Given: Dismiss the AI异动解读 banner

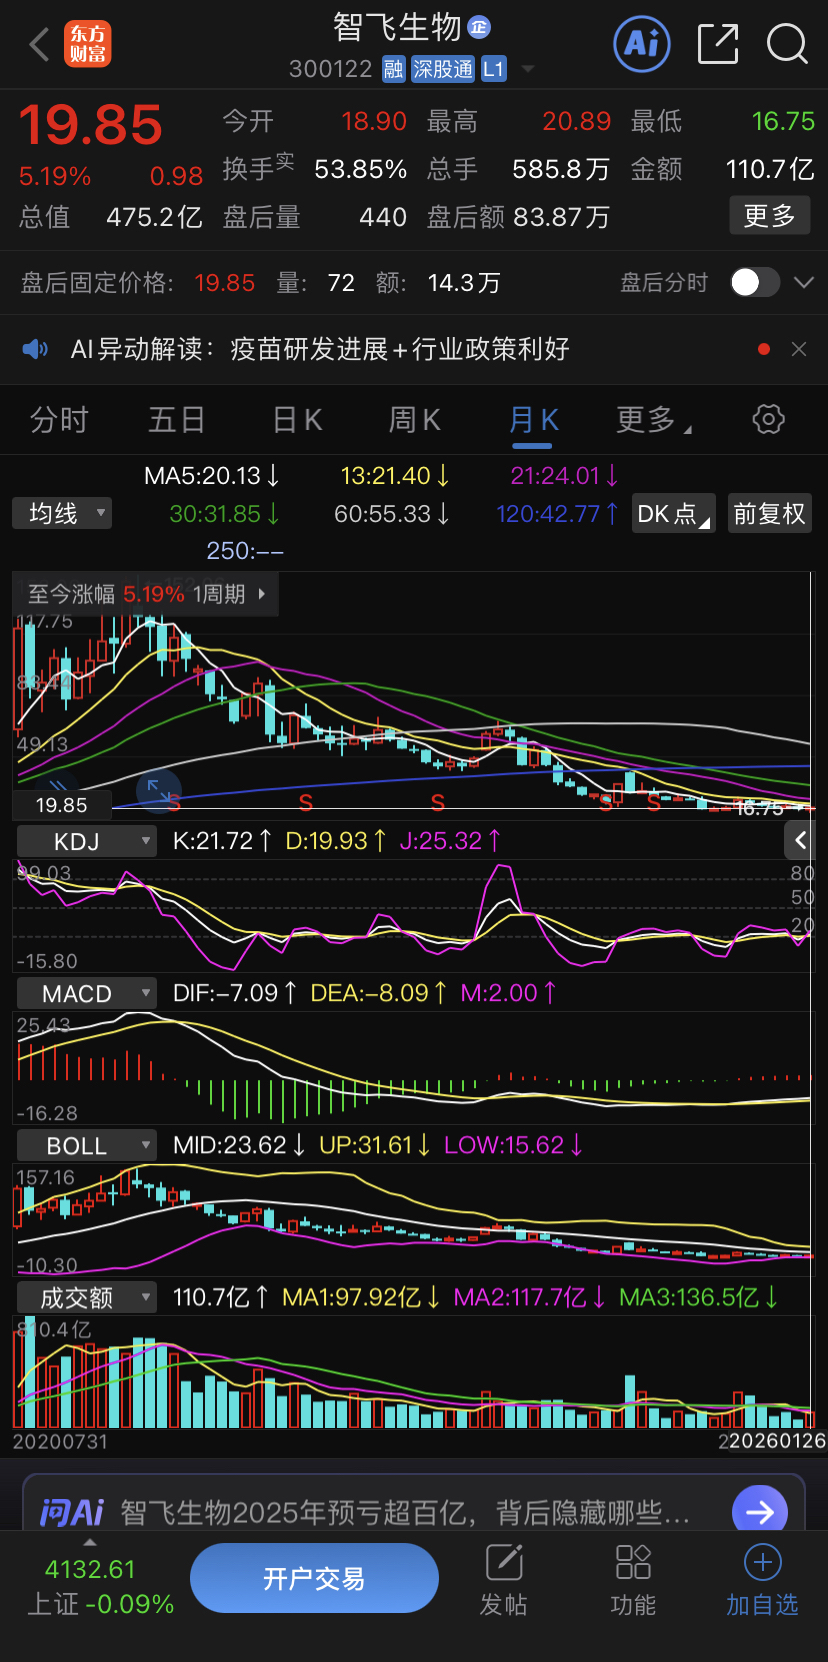Looking at the screenshot, I should pos(798,349).
